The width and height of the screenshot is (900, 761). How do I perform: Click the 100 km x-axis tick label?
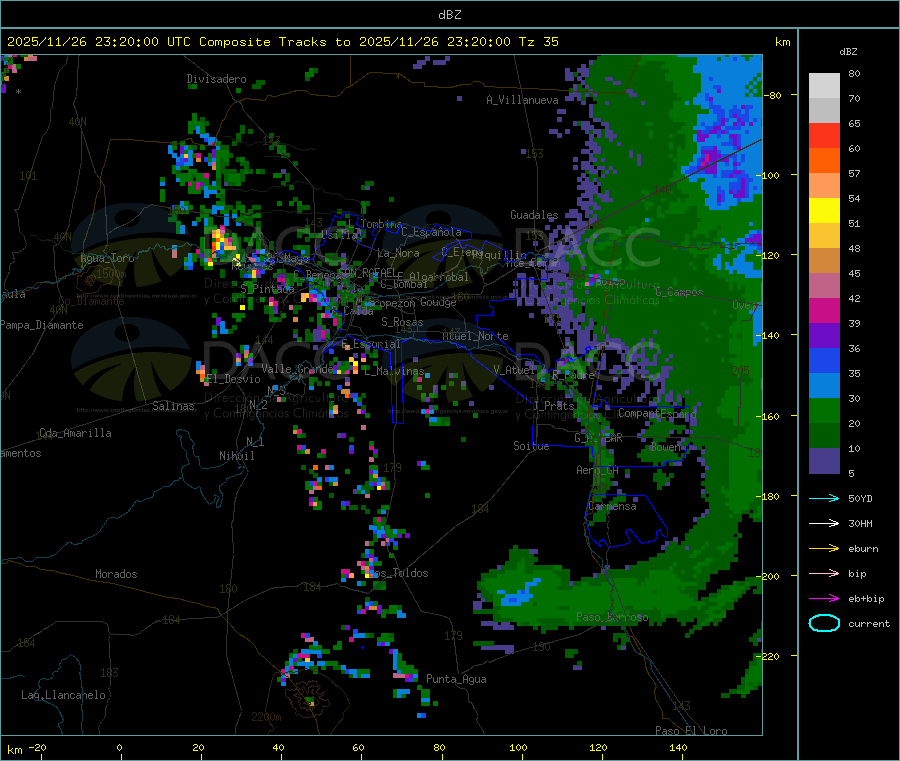click(x=518, y=747)
